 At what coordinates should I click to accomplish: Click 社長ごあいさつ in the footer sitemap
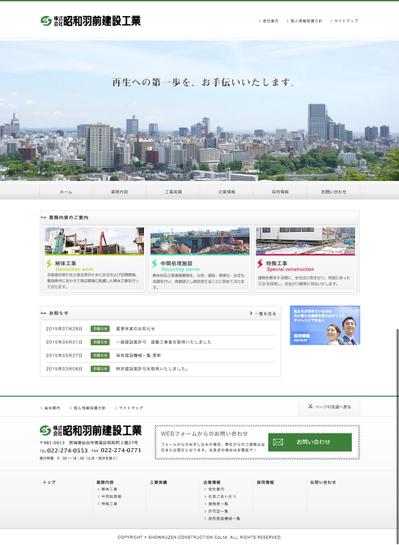point(222,496)
